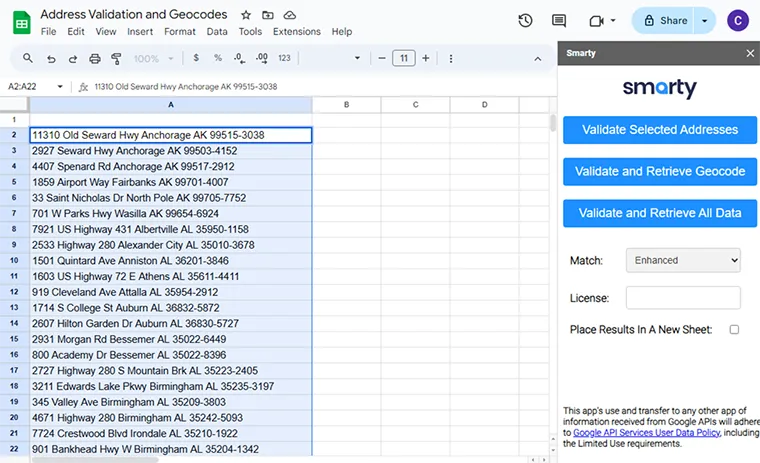Follow the Google API Services User Data Policy link
This screenshot has height=463, width=760.
click(x=646, y=432)
